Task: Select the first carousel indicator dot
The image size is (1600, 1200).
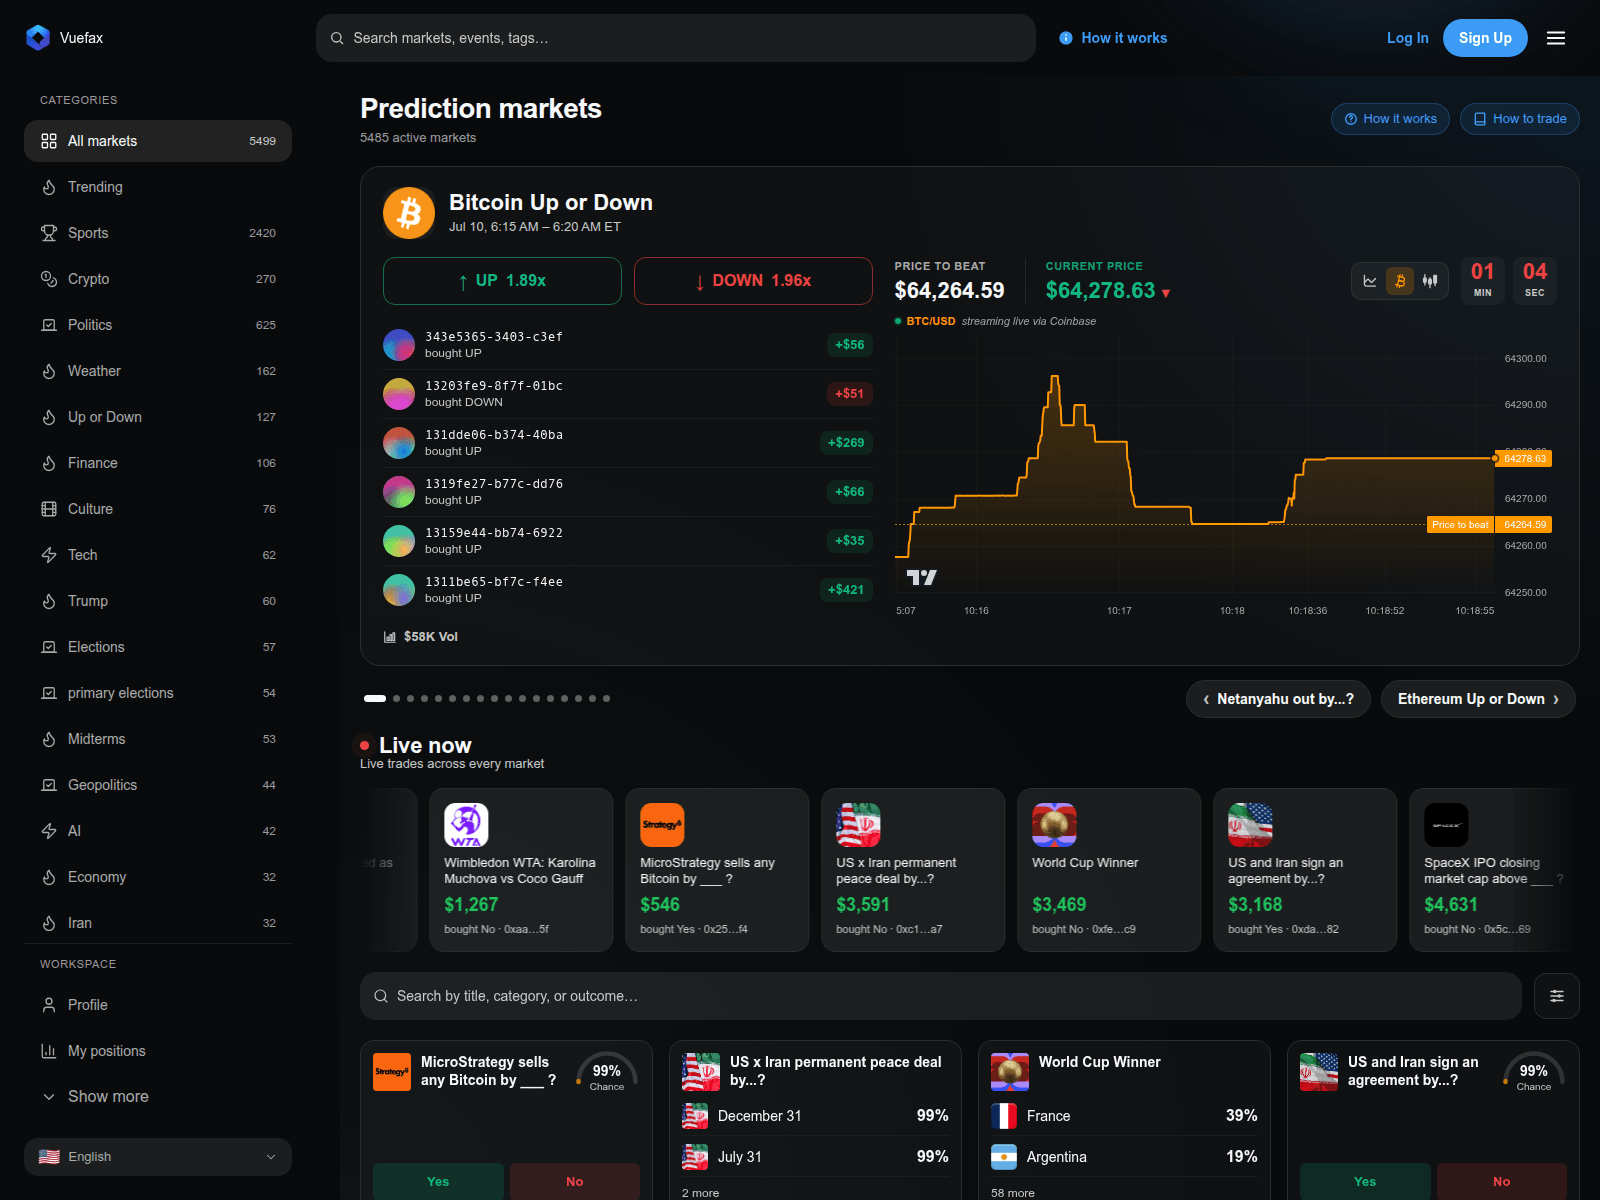Action: (x=375, y=699)
